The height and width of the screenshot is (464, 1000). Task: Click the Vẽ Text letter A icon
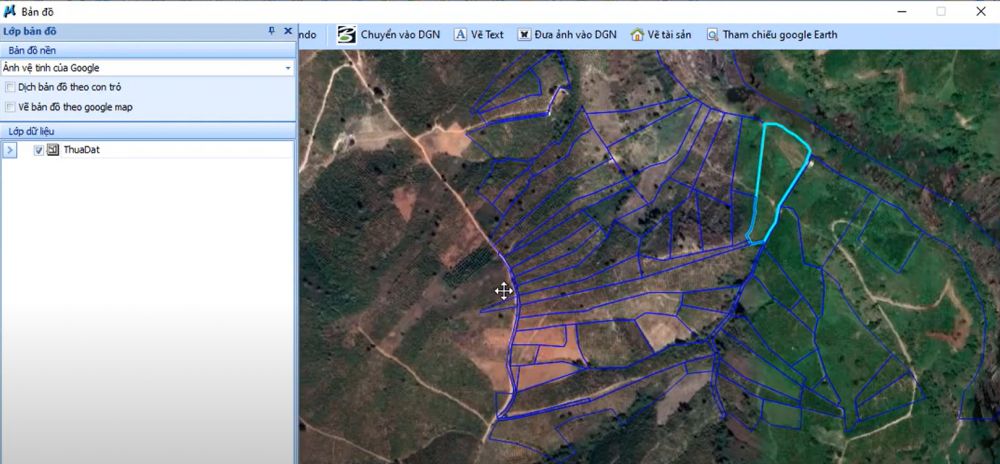tap(460, 34)
